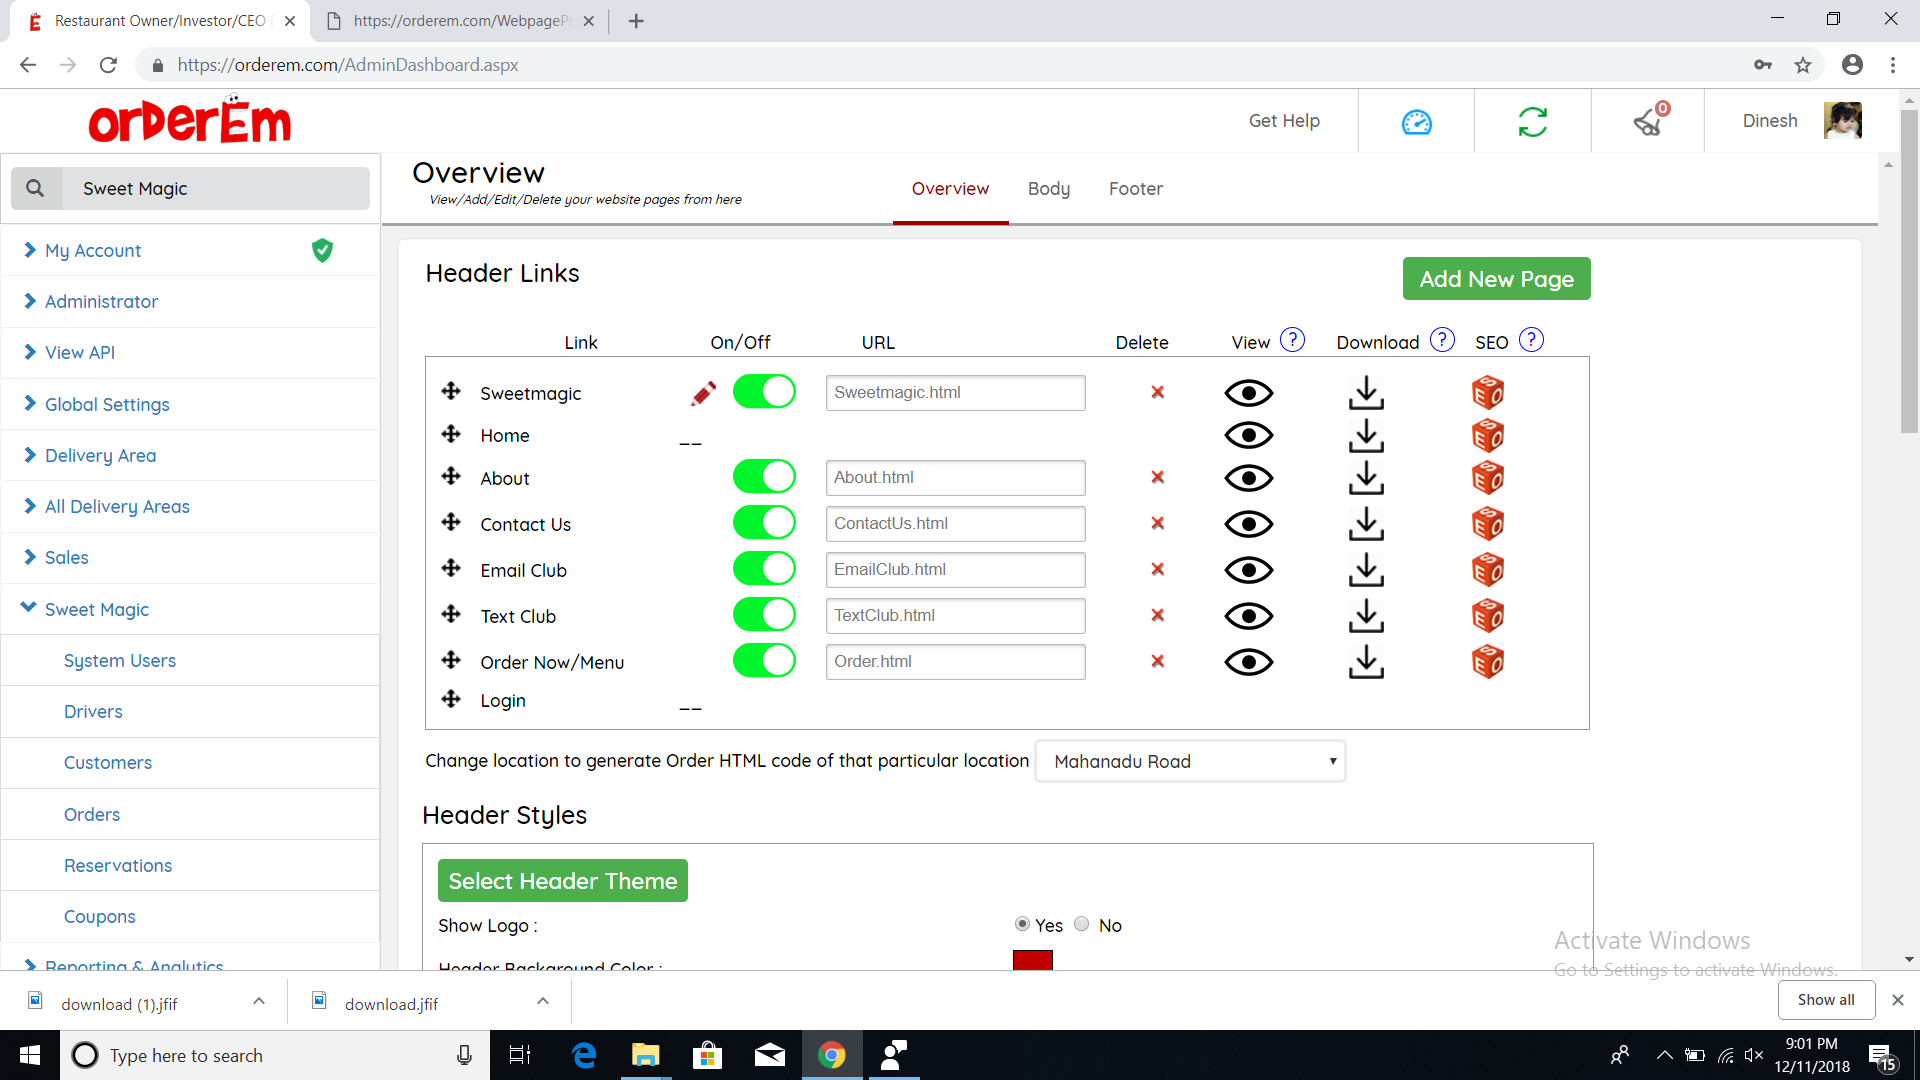The image size is (1920, 1080).
Task: Collapse the Sweet Magic sidebar section
Action: (x=96, y=609)
